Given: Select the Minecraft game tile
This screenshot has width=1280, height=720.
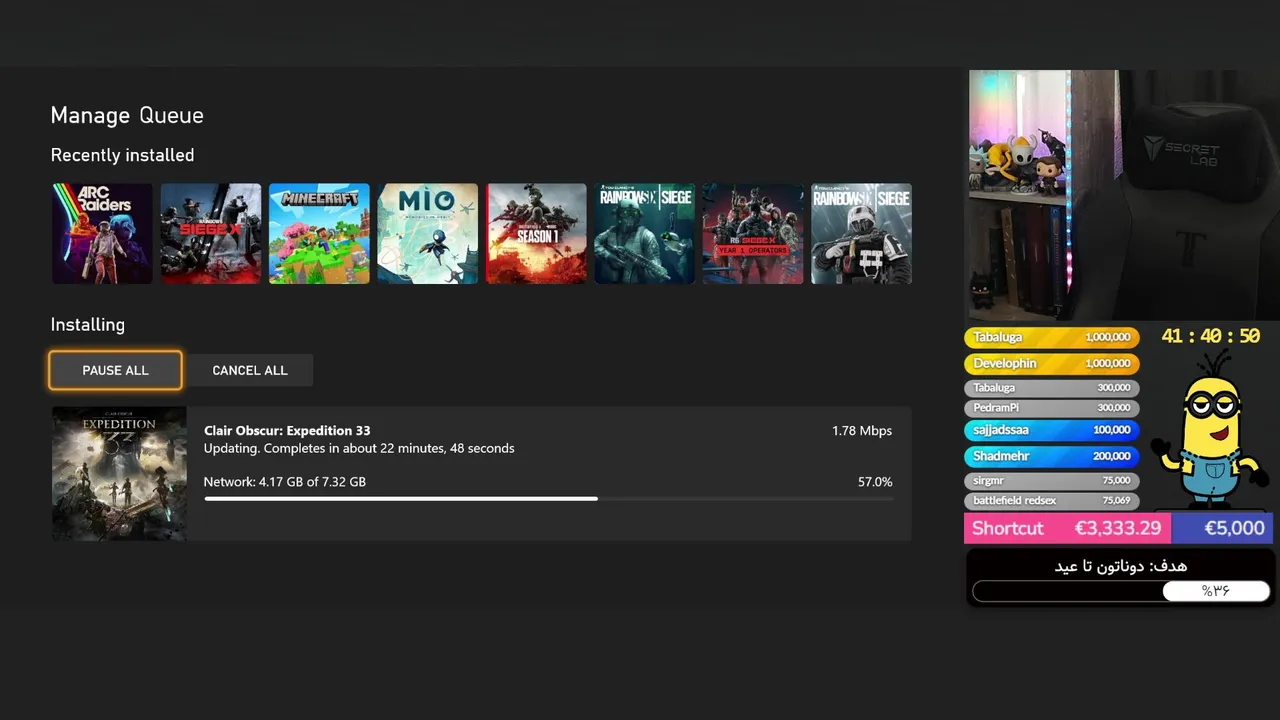Looking at the screenshot, I should coord(319,233).
